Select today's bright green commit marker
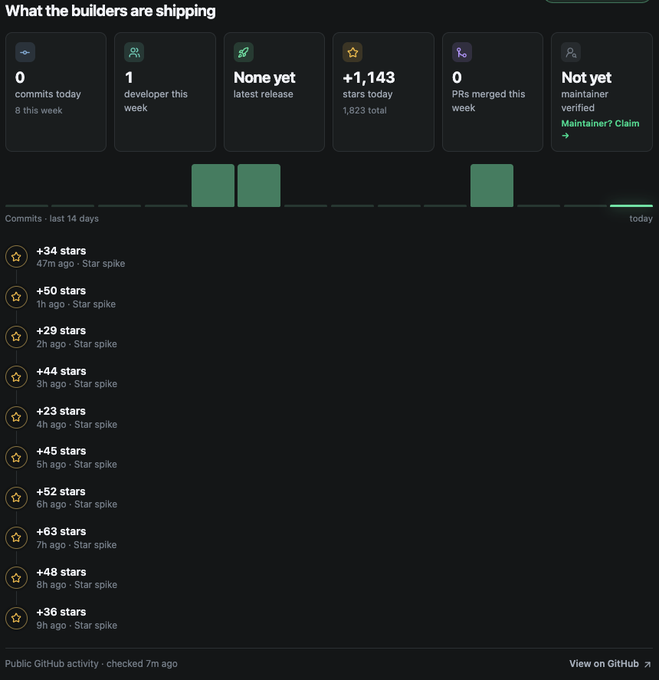The image size is (659, 680). coord(631,206)
